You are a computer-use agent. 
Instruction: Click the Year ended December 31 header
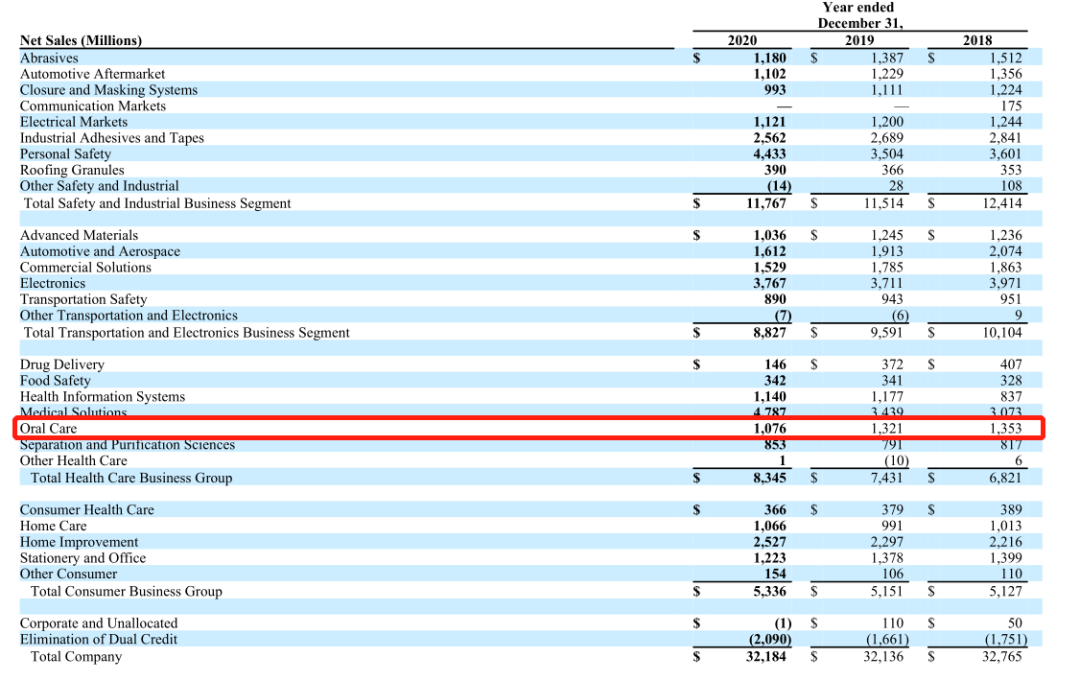click(859, 15)
